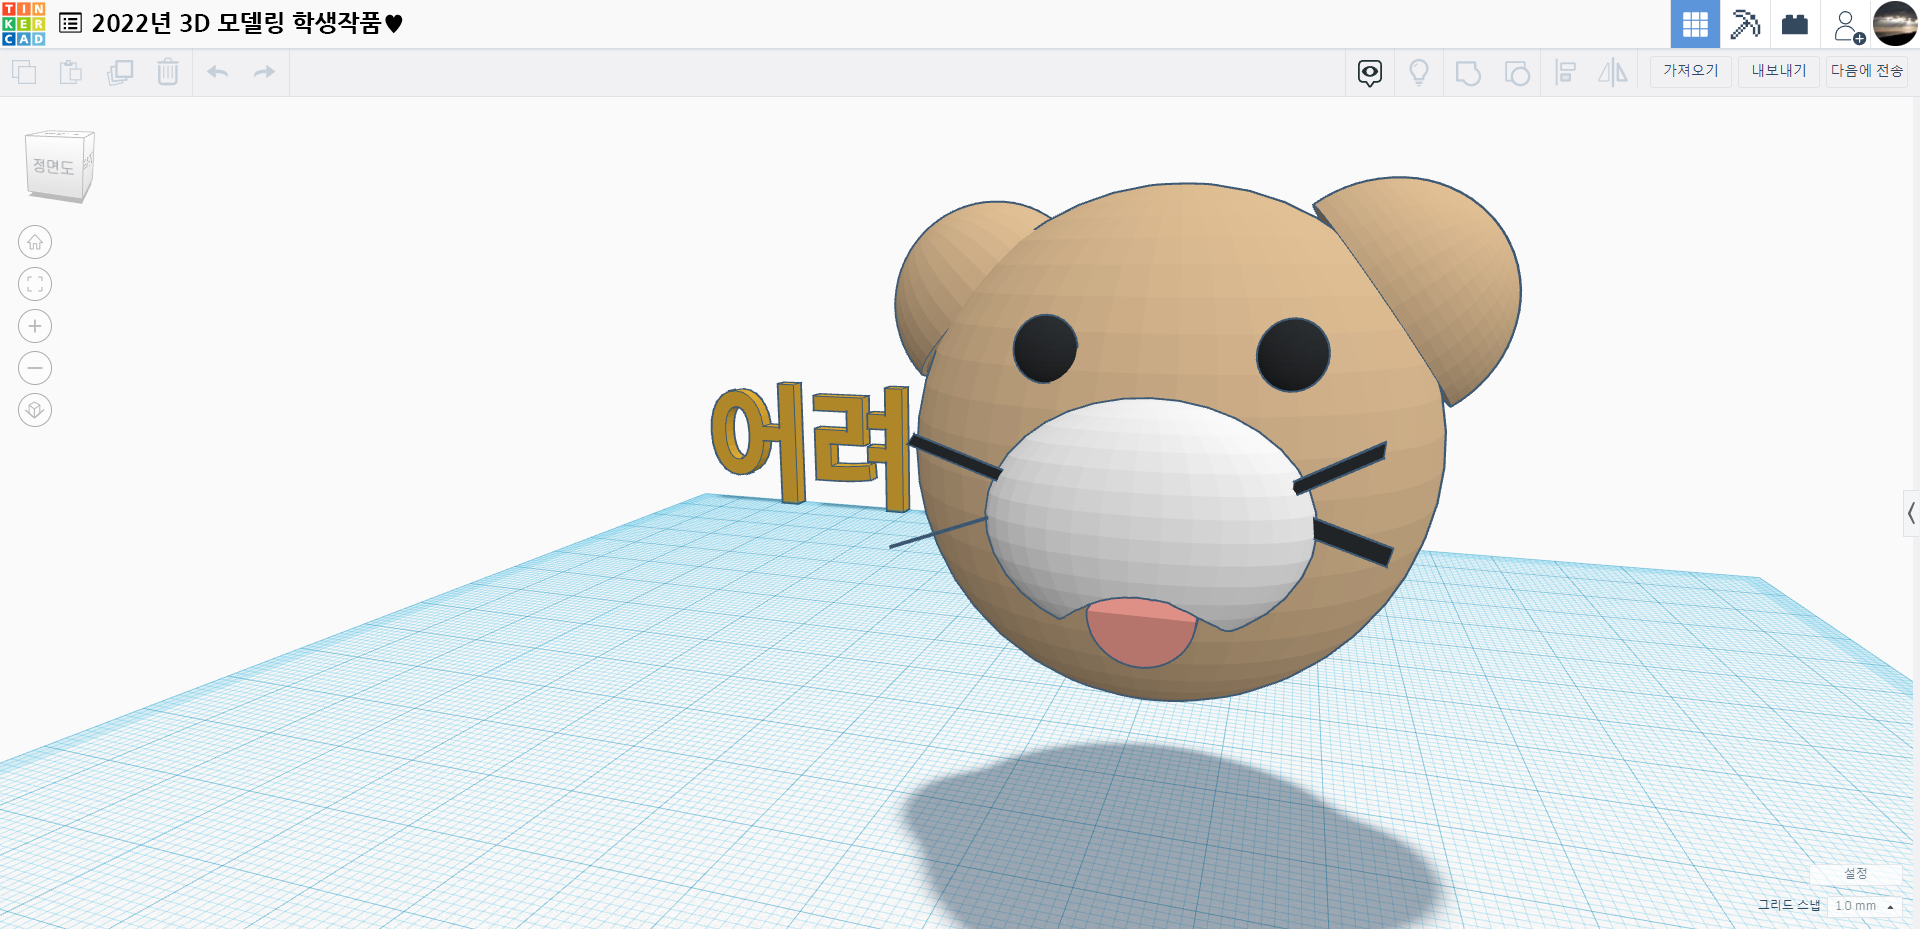Viewport: 1920px width, 929px height.
Task: Click the Fit all in view button
Action: click(35, 284)
